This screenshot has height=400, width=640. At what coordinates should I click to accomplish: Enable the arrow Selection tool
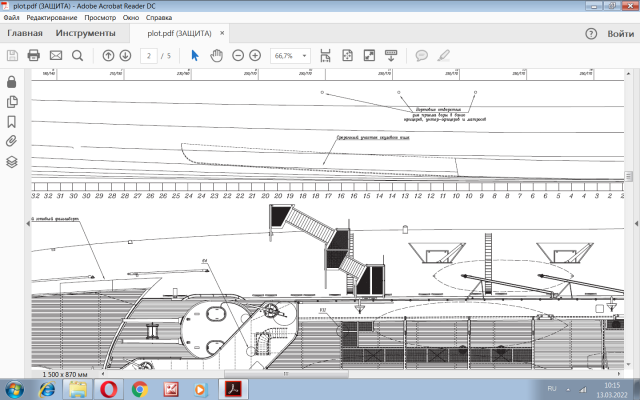196,55
